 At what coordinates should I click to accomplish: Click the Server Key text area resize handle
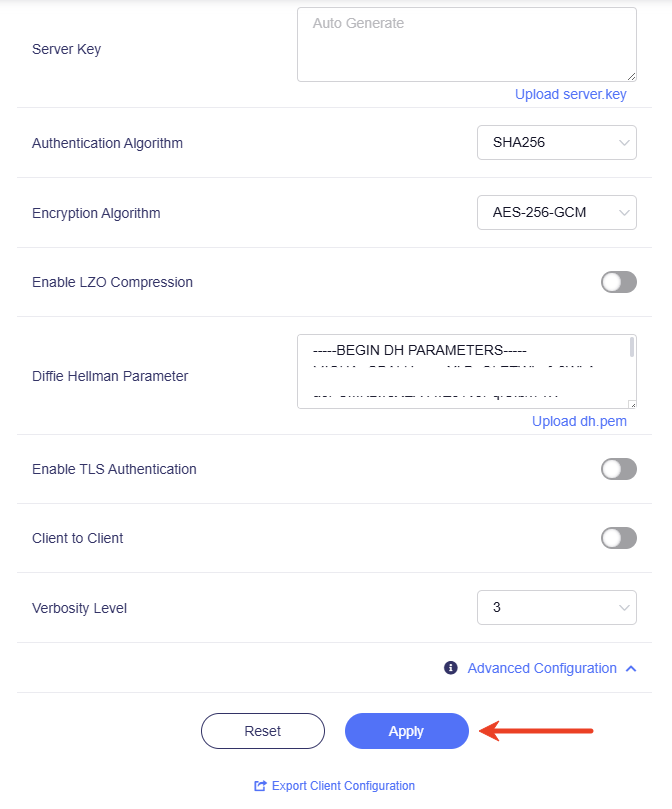tap(631, 76)
